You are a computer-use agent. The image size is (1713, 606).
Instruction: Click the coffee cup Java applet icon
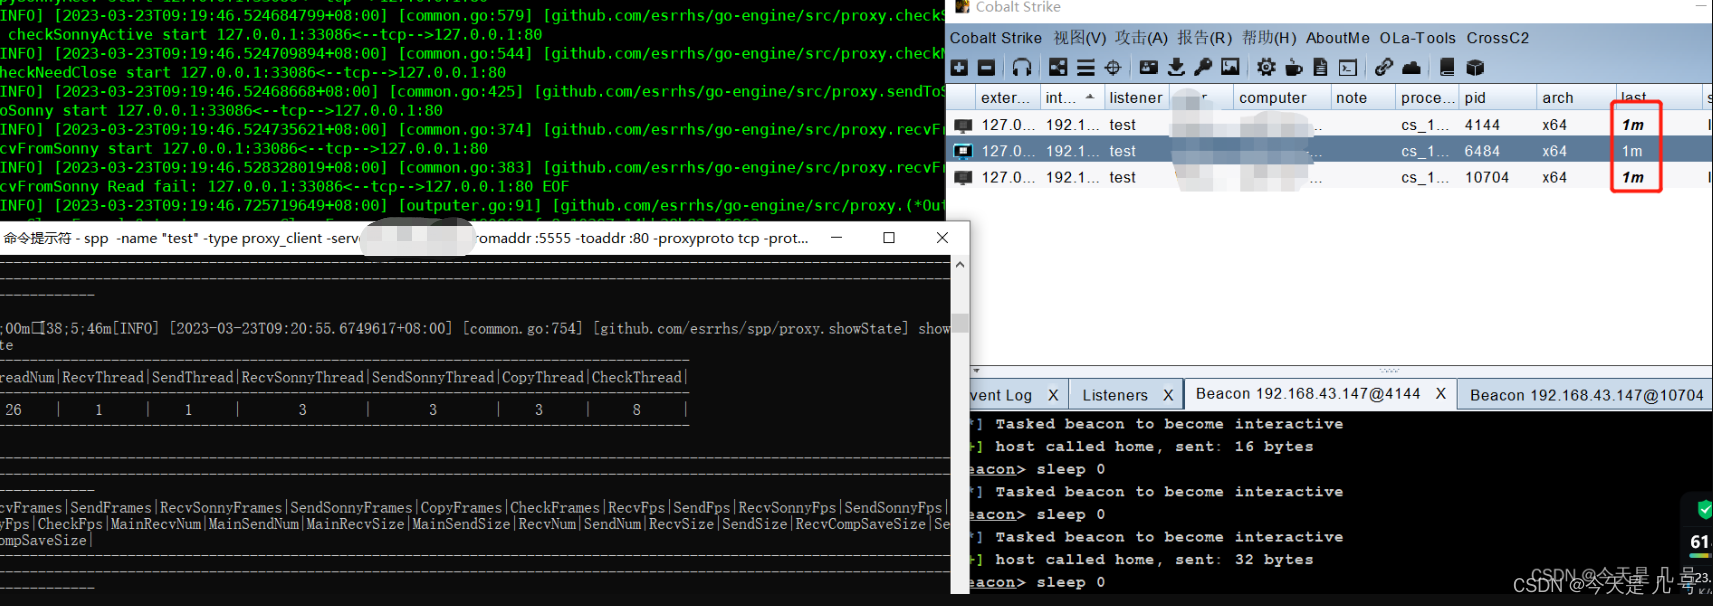(x=1293, y=67)
